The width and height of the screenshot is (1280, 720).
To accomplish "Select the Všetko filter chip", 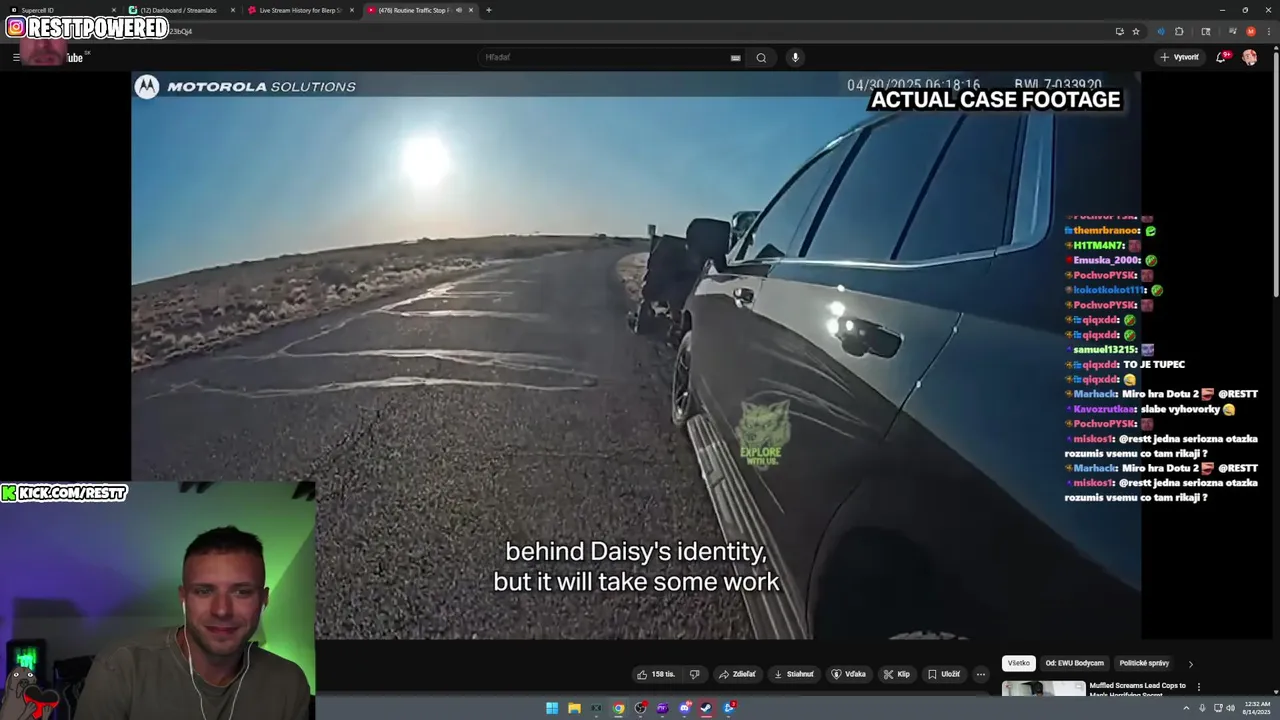I will pos(1018,663).
